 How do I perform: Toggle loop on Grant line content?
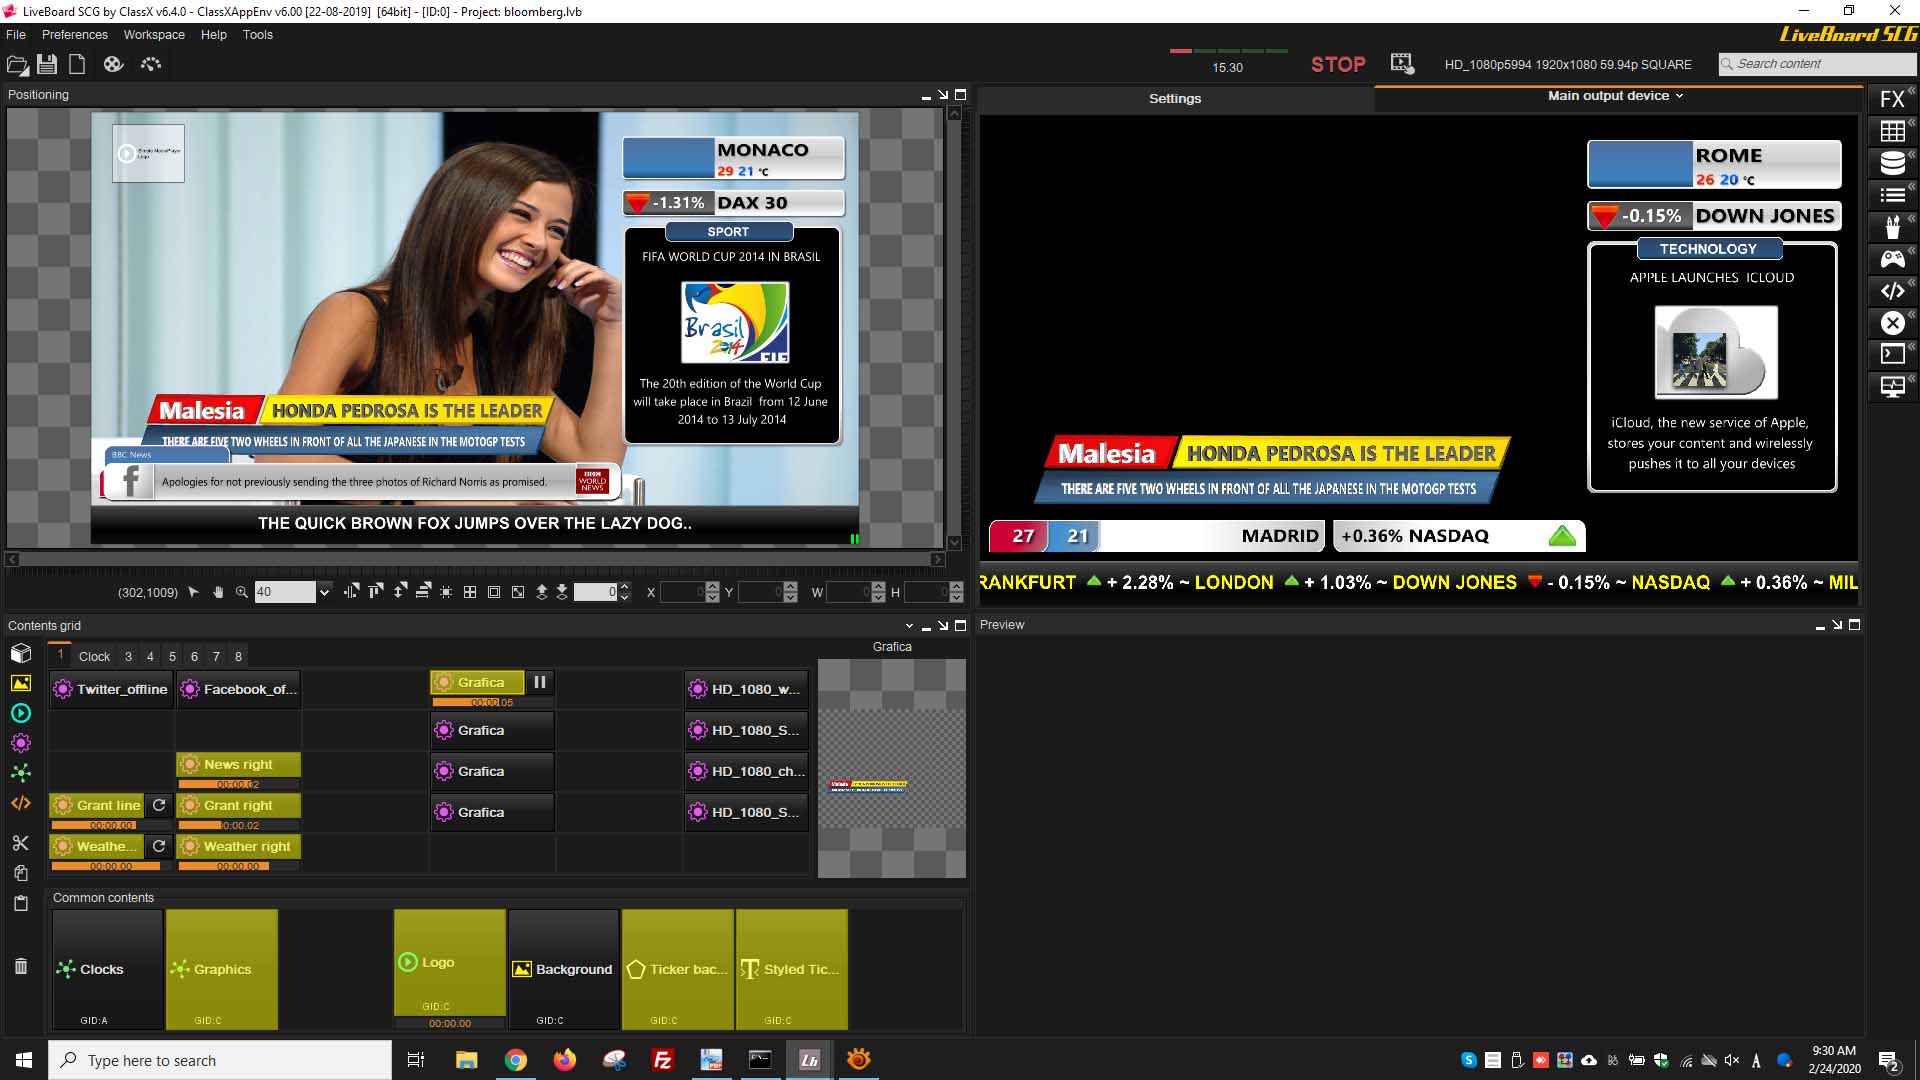point(158,805)
